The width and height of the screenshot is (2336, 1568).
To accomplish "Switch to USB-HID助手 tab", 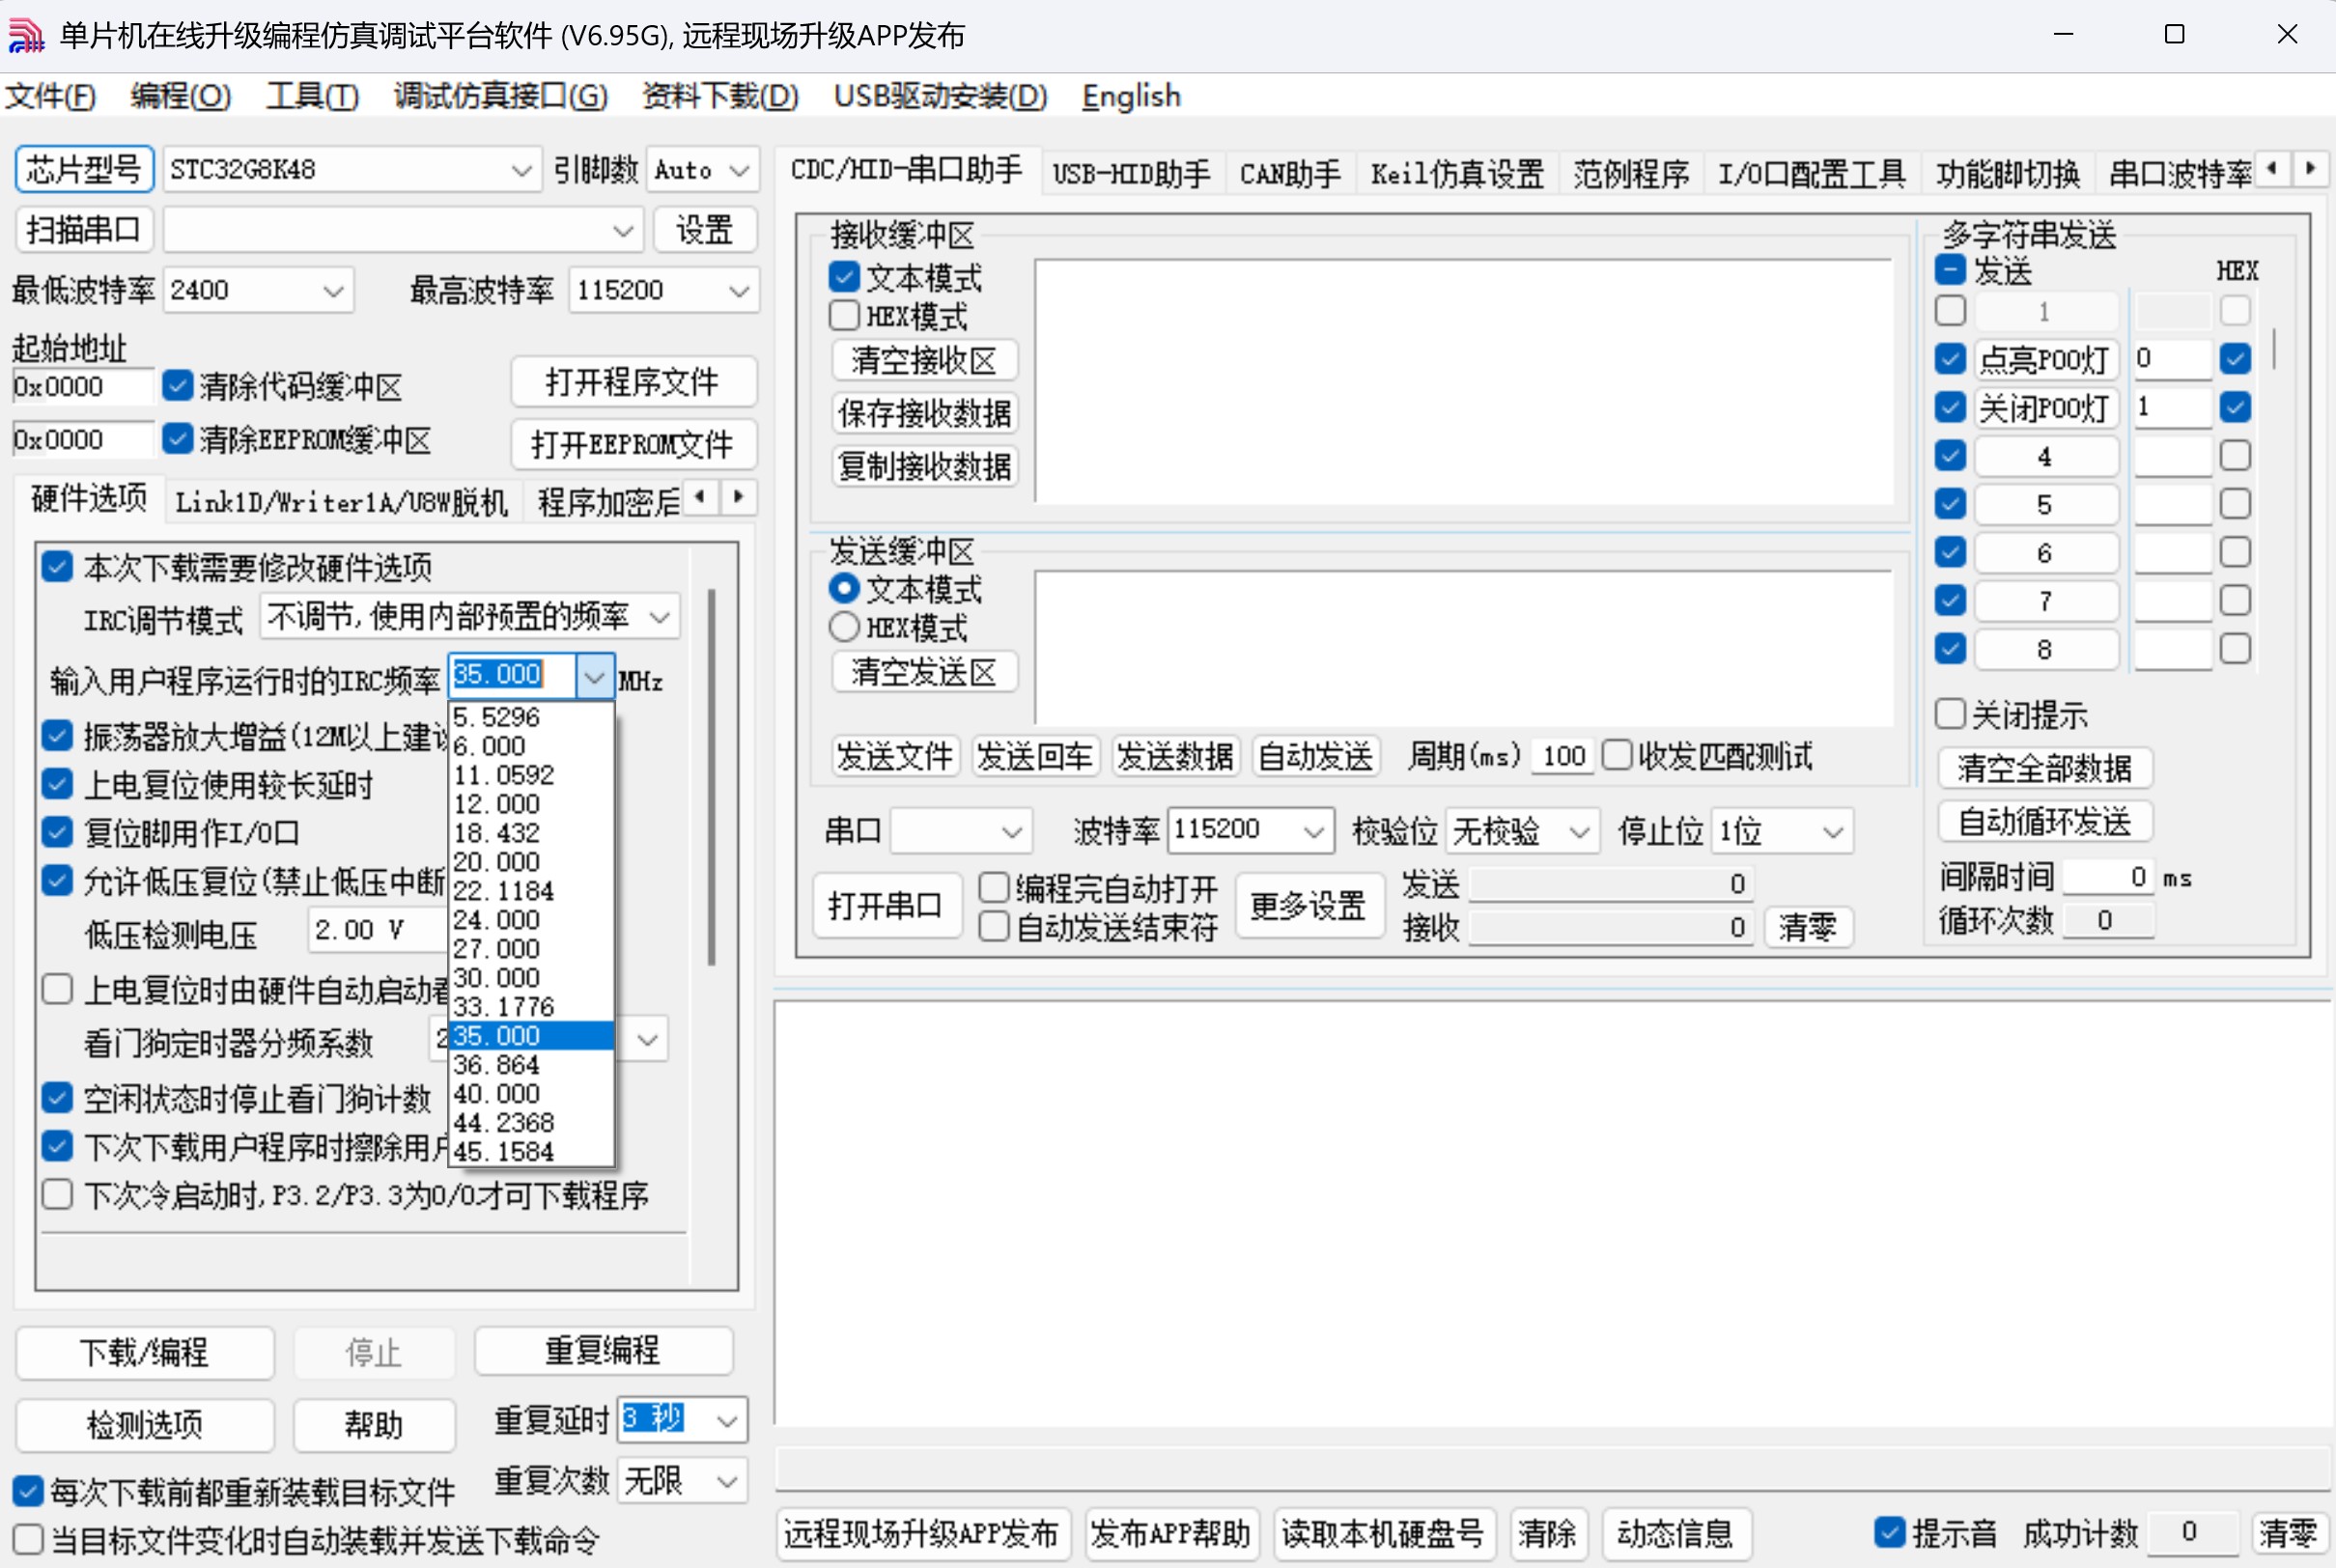I will click(1131, 173).
